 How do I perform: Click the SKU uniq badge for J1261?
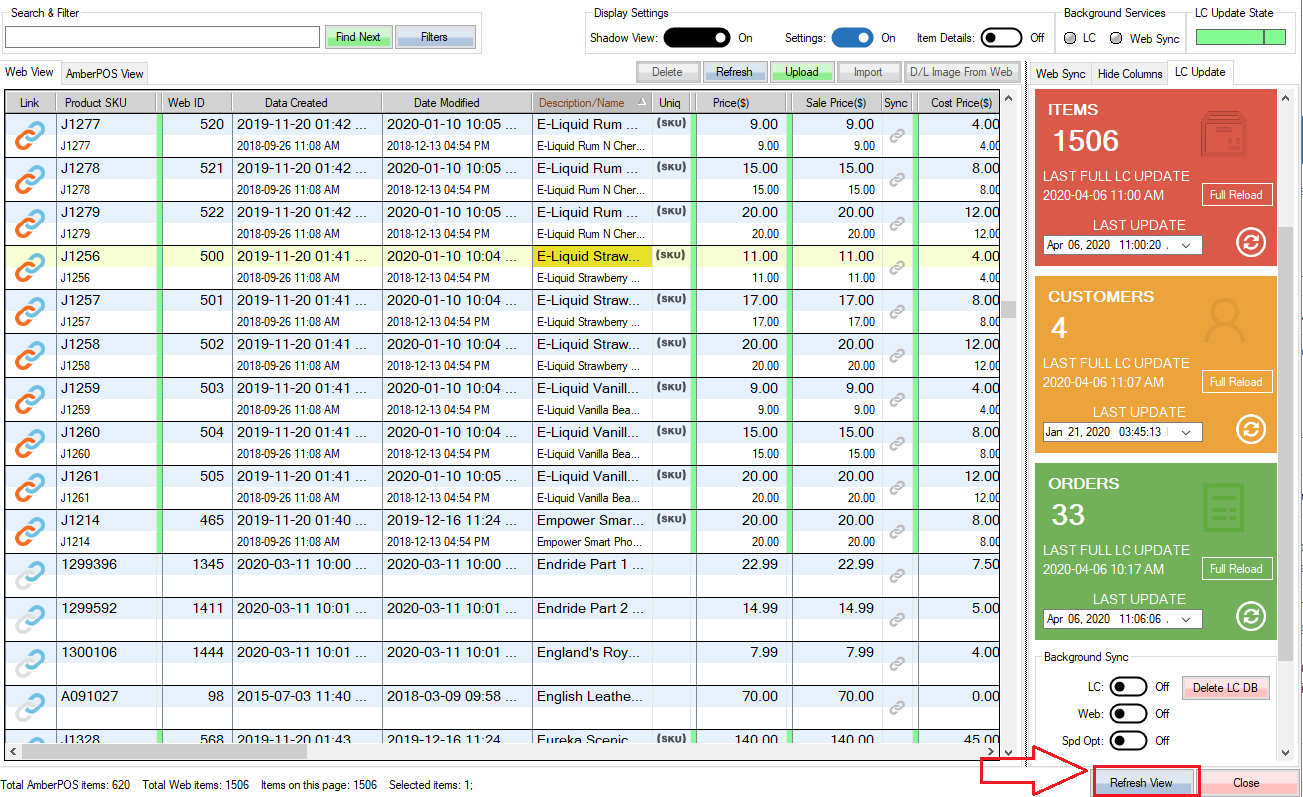[x=671, y=475]
